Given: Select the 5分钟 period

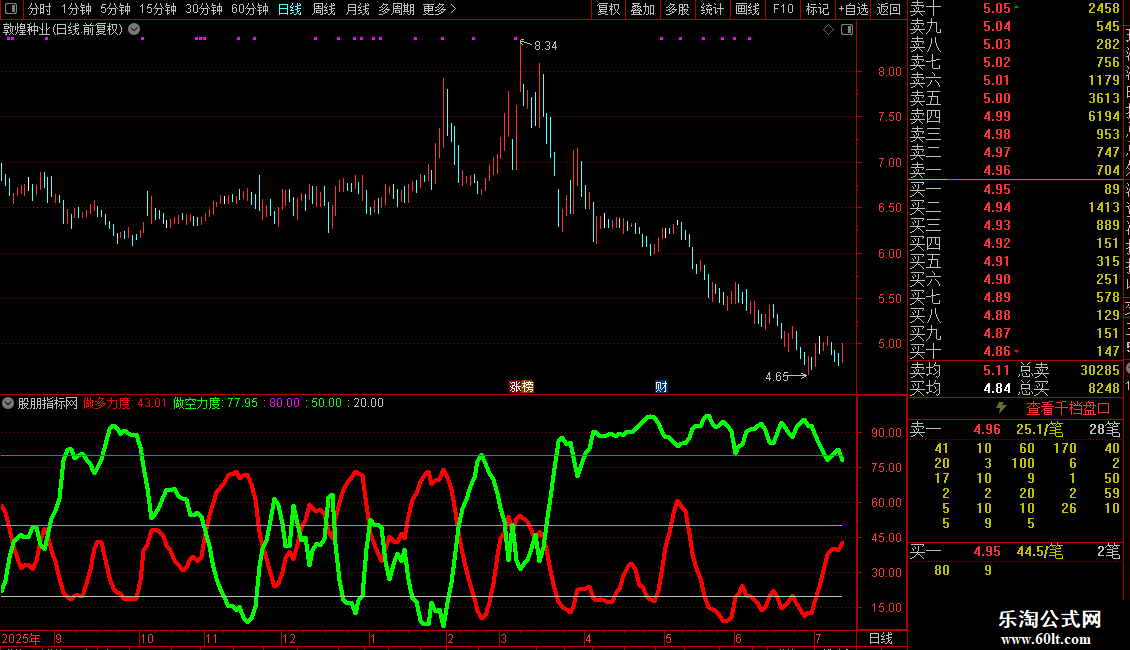Looking at the screenshot, I should (115, 9).
